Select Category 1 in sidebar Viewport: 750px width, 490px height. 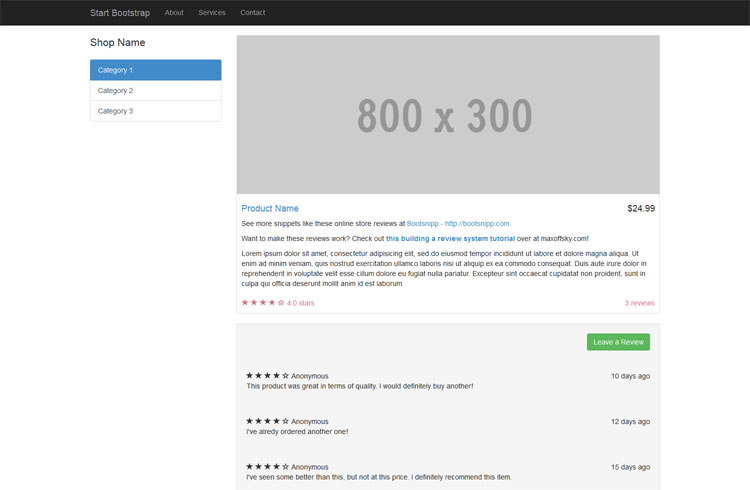[155, 70]
